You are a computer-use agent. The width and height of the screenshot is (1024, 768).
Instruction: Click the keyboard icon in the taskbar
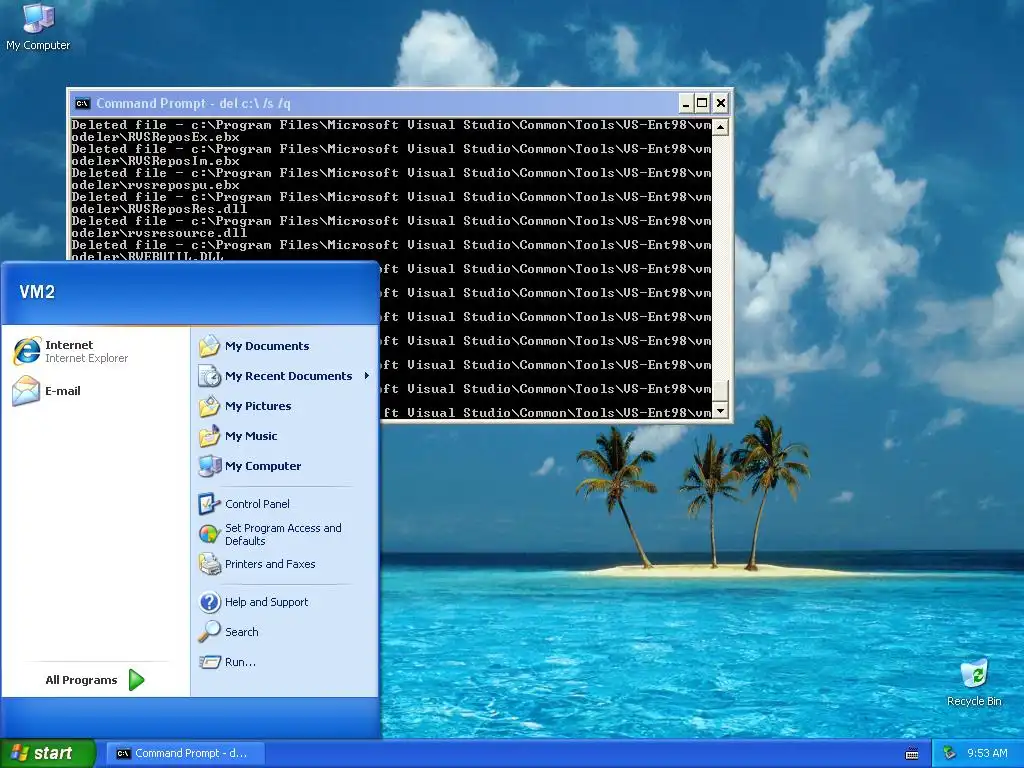coord(912,754)
